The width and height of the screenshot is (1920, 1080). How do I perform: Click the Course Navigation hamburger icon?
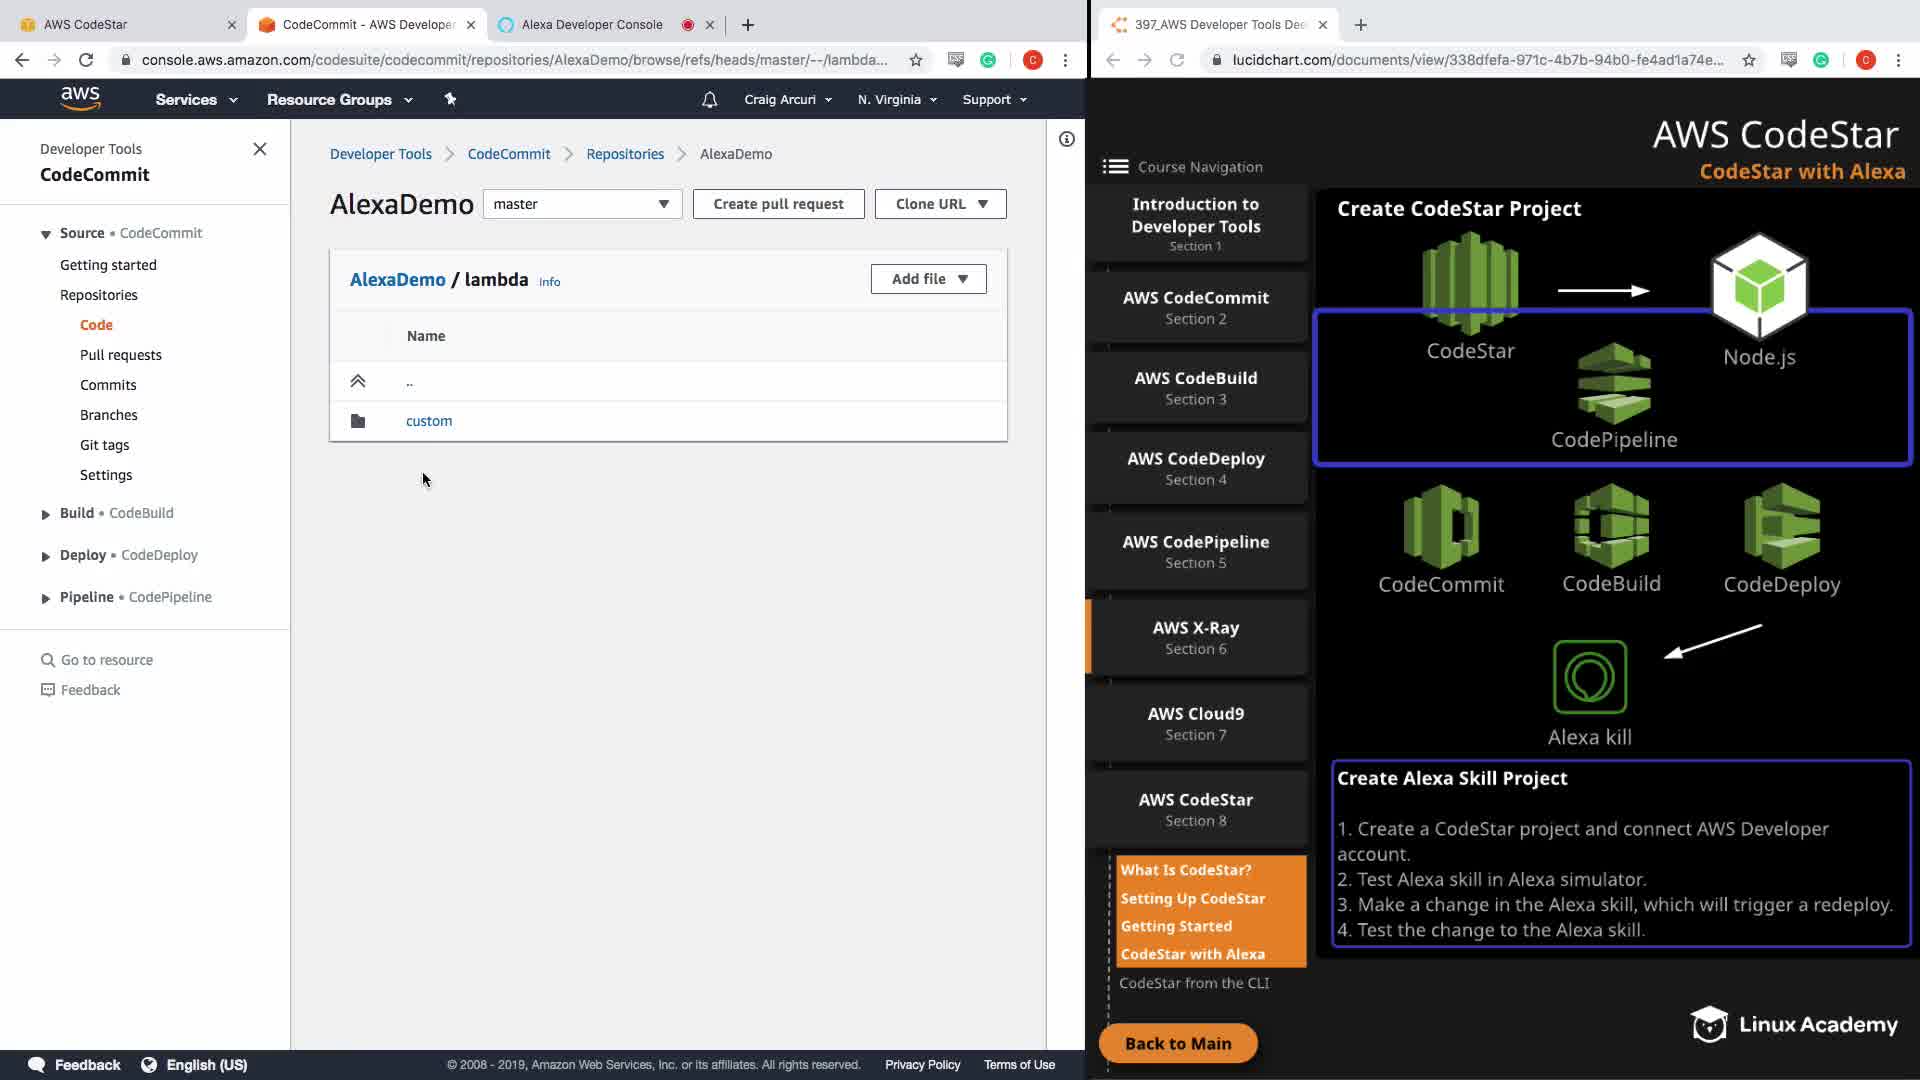(x=1115, y=167)
